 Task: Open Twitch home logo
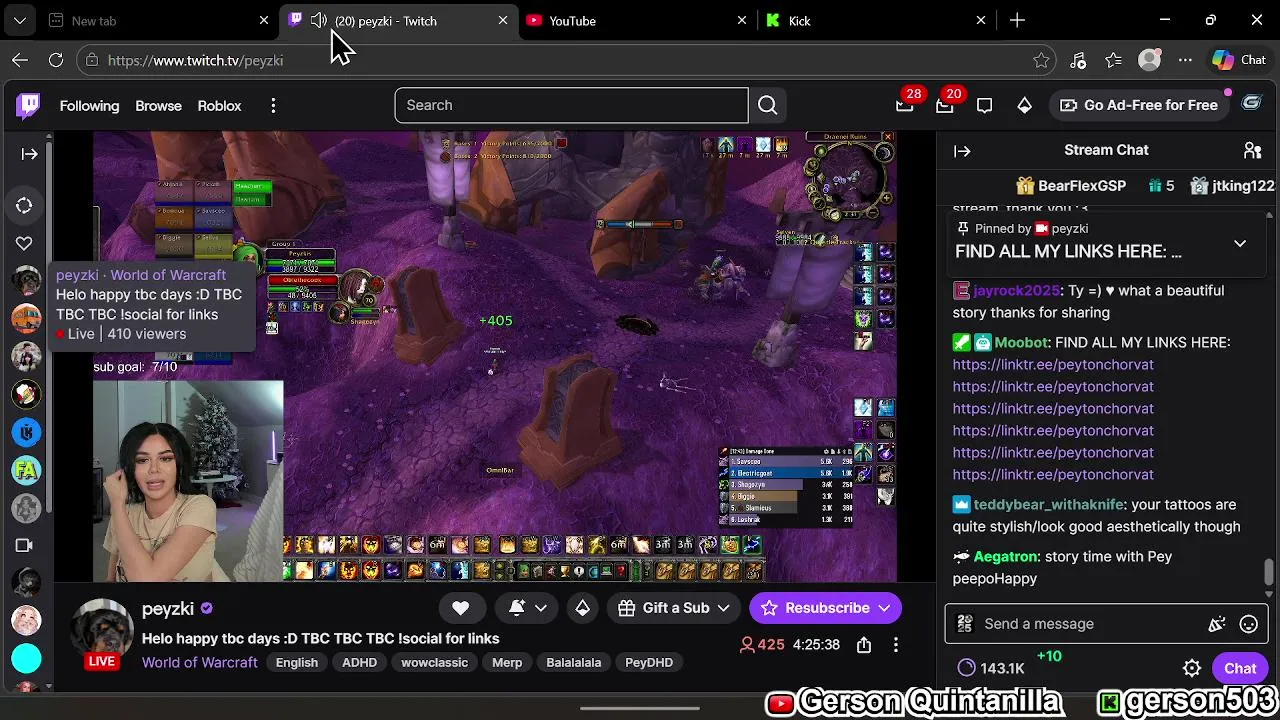pos(28,105)
